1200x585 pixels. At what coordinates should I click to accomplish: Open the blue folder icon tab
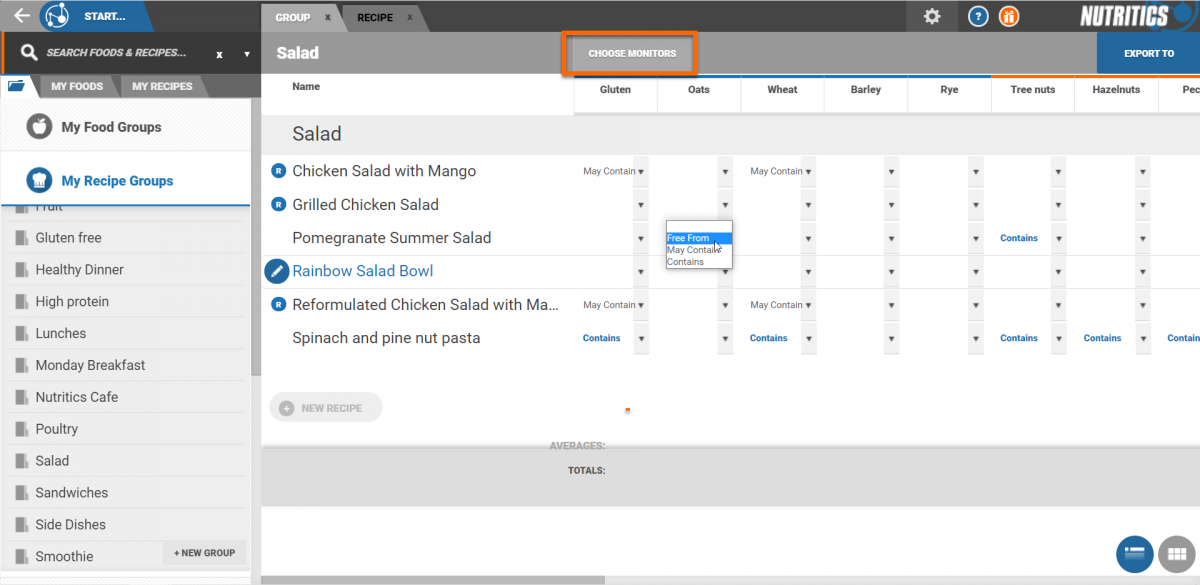[x=17, y=86]
